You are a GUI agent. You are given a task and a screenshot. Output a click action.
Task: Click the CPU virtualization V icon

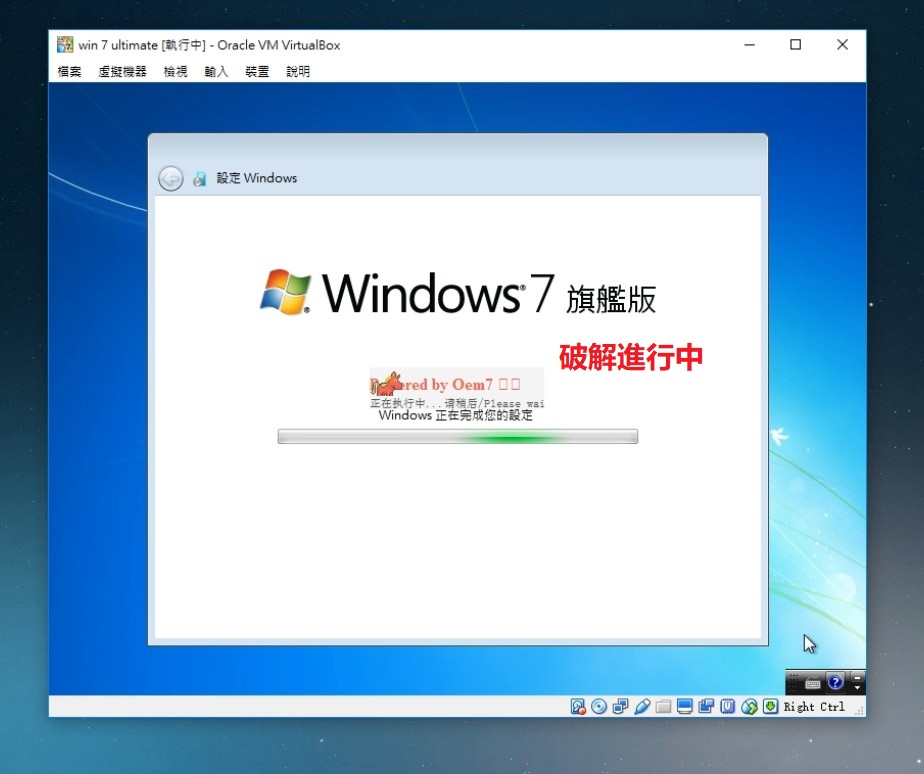click(x=728, y=706)
